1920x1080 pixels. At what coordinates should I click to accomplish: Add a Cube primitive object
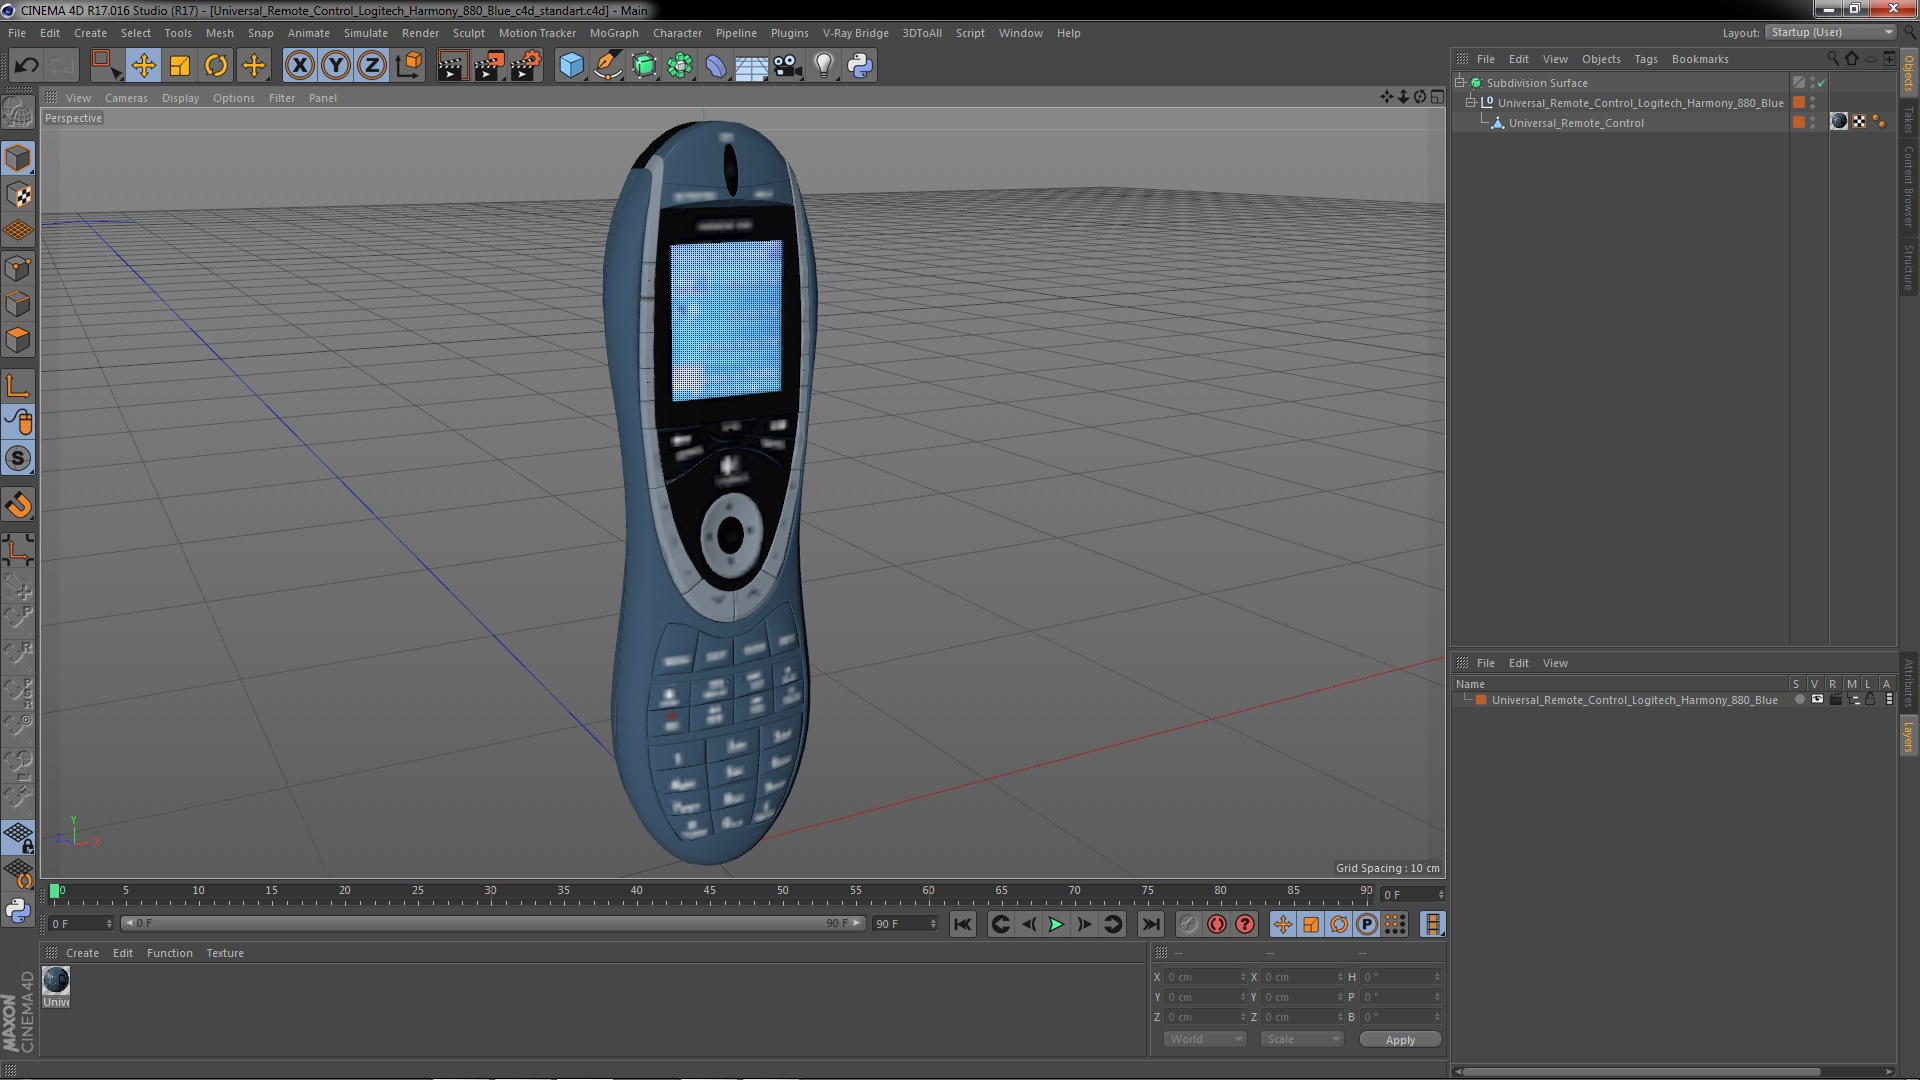click(x=571, y=66)
